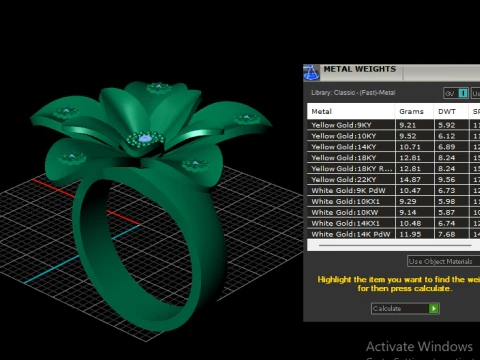Click the DWT column header
The height and width of the screenshot is (360, 480).
pos(451,111)
